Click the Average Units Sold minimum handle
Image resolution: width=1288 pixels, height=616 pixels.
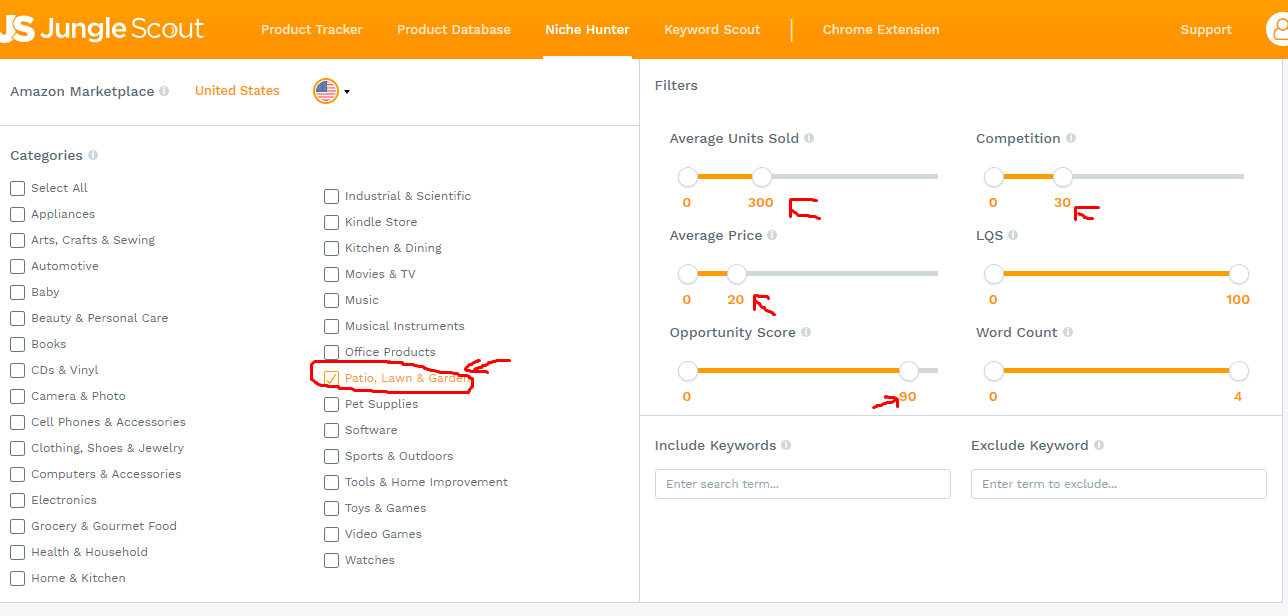[x=688, y=177]
